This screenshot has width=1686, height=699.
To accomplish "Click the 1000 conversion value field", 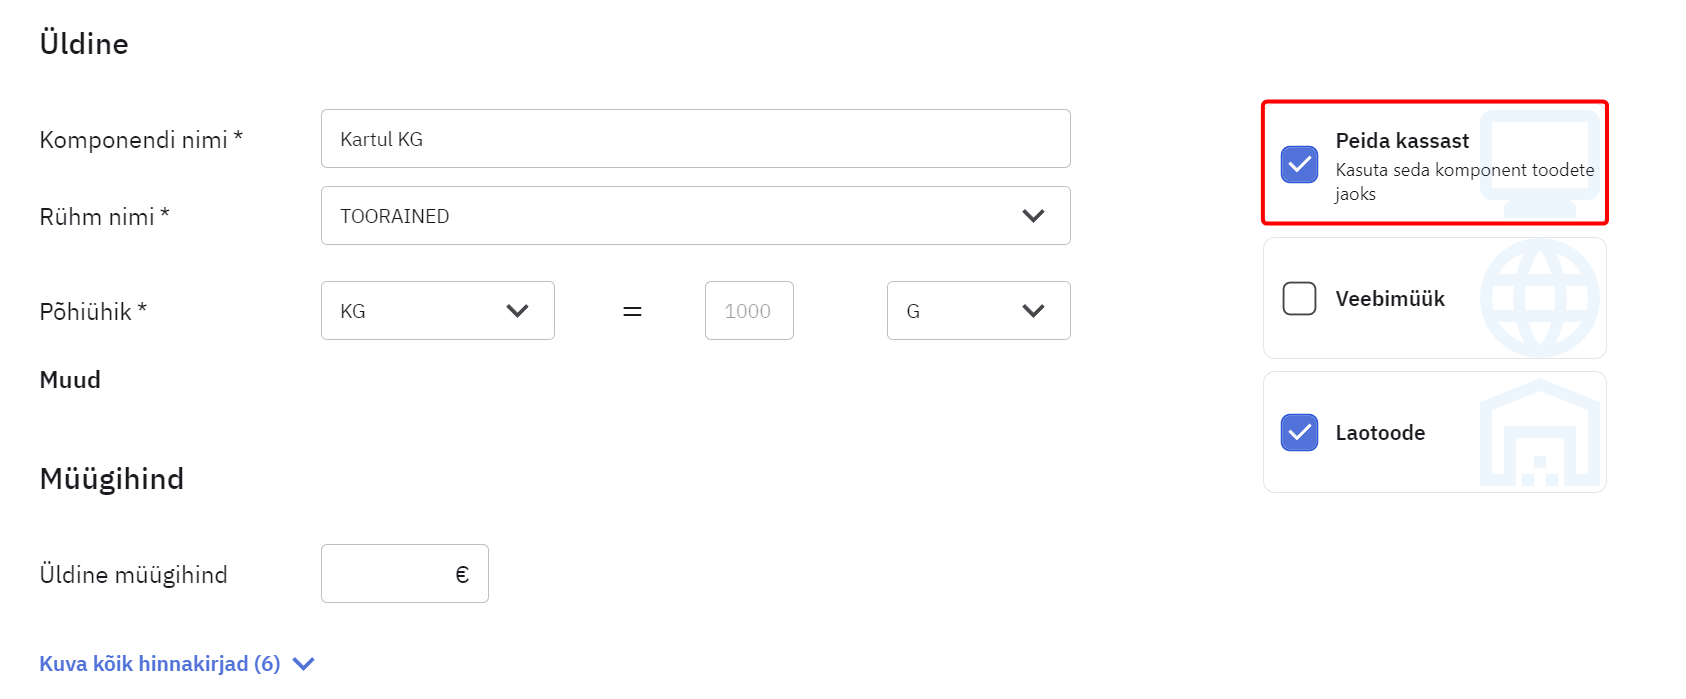I will [748, 311].
